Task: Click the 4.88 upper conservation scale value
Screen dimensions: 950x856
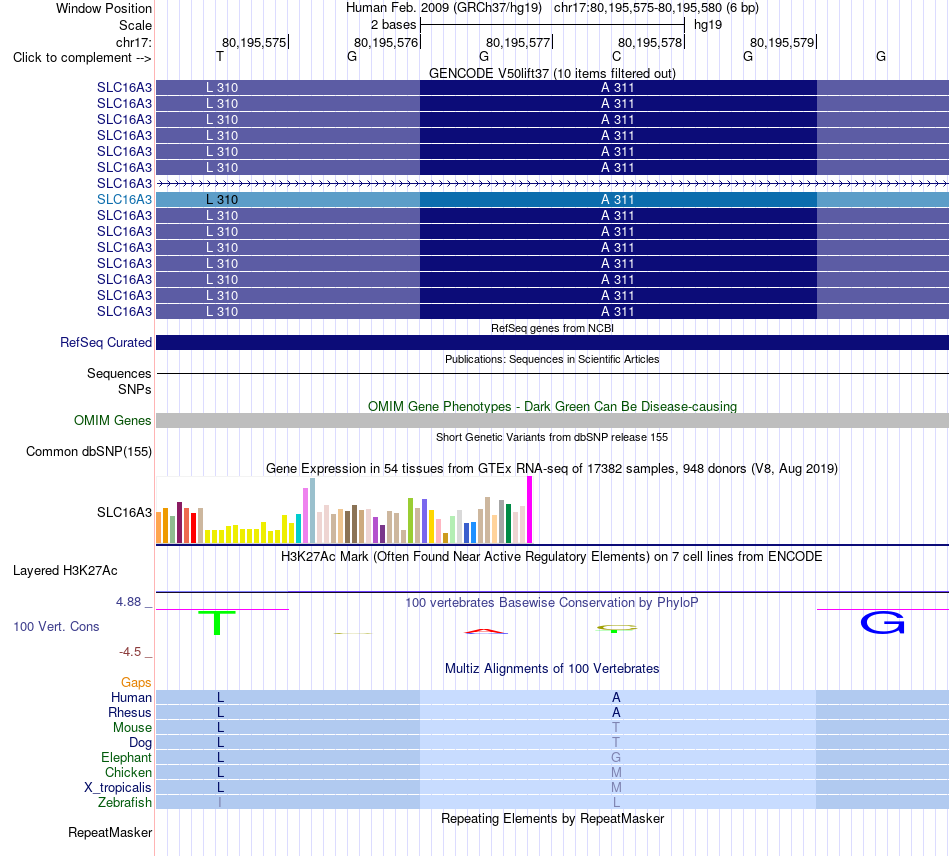Action: 128,602
